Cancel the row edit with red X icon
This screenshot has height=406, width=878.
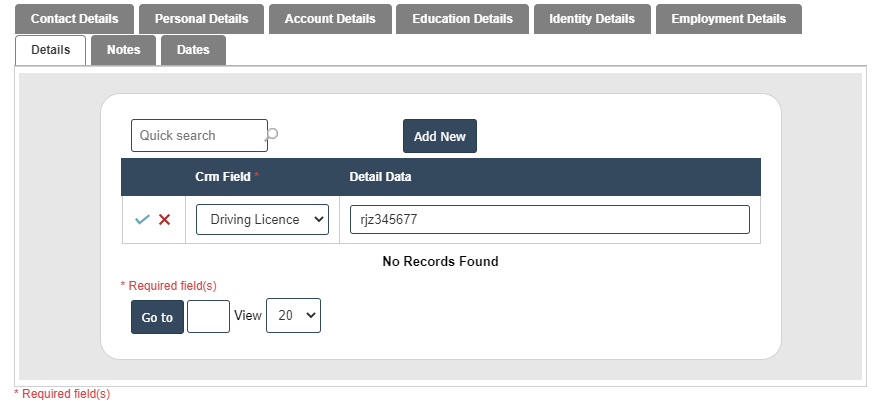click(x=164, y=220)
